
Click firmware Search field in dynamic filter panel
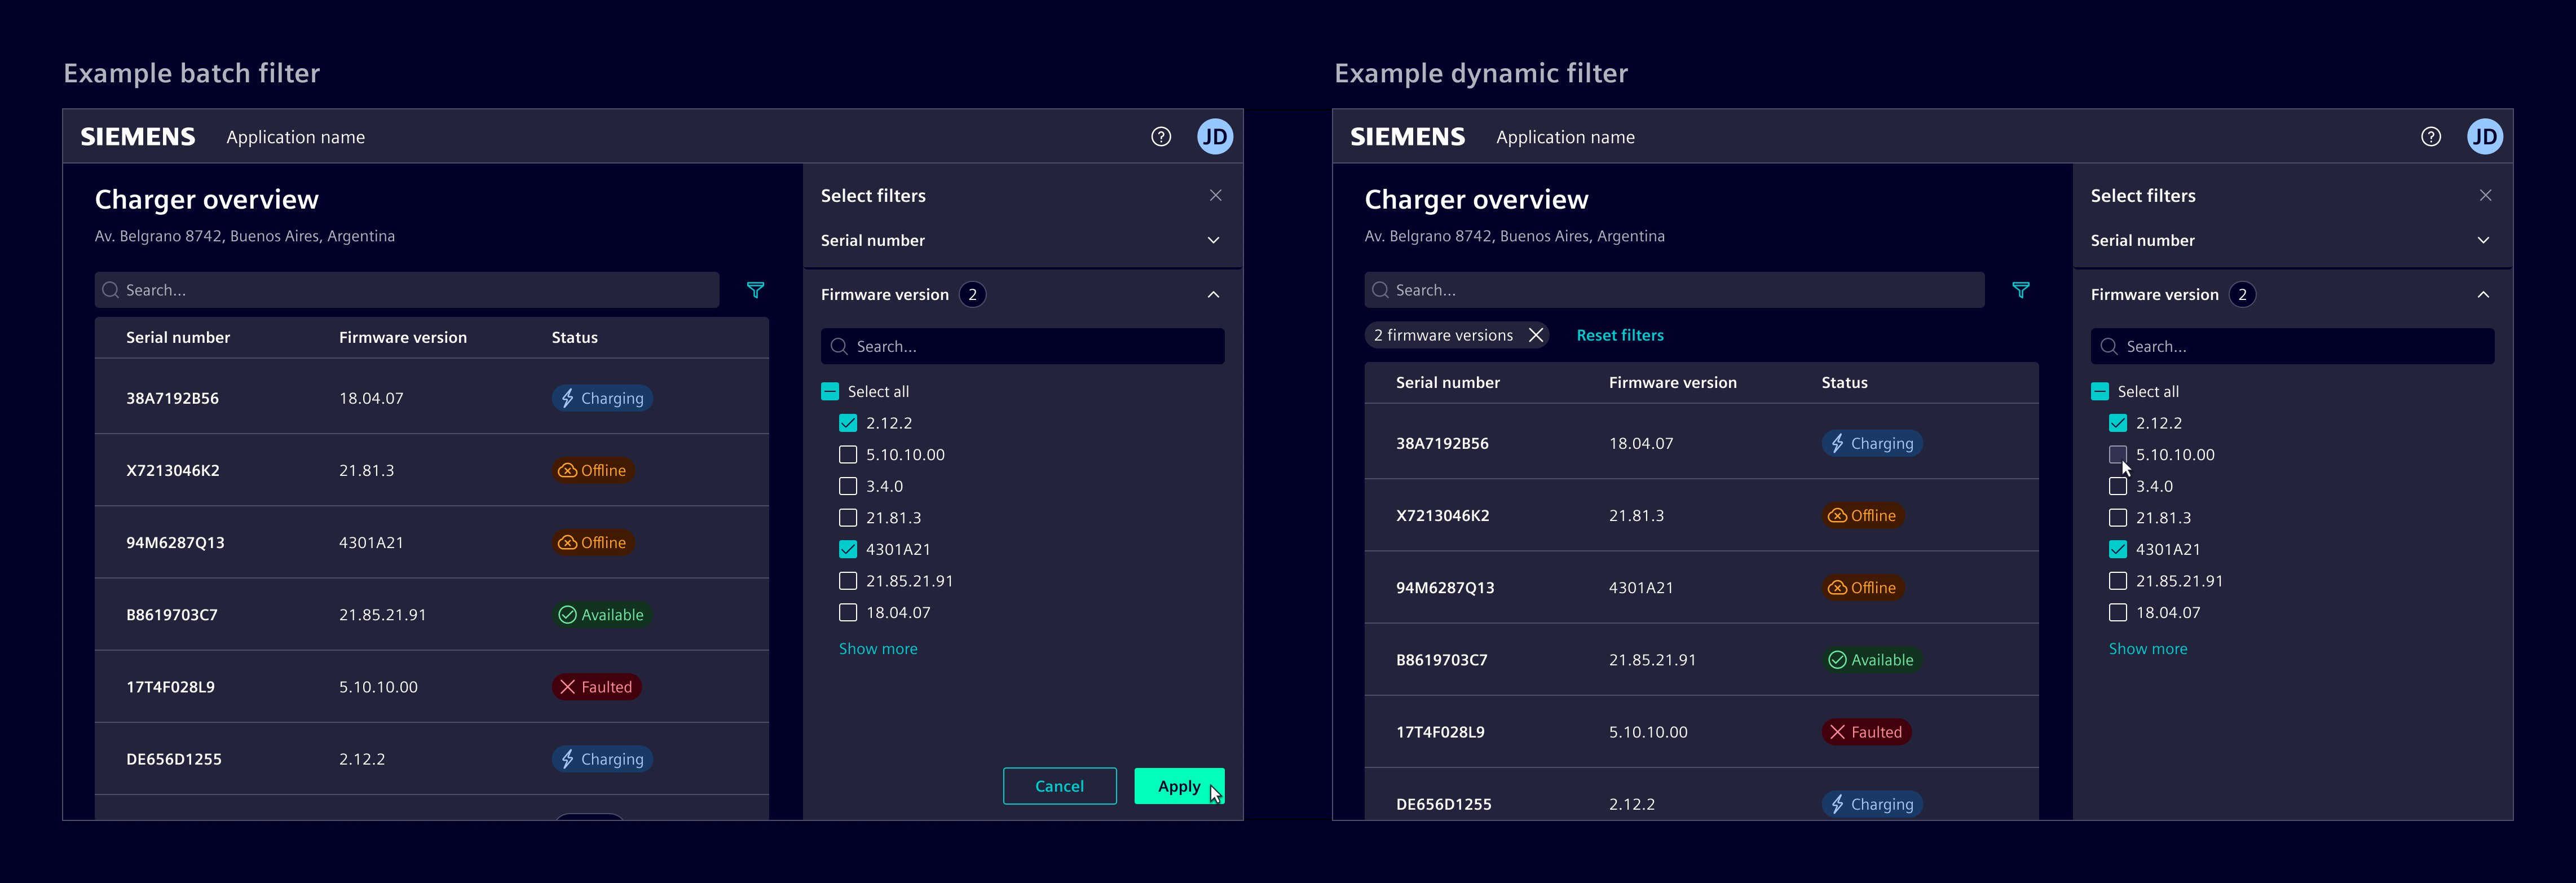tap(2292, 346)
